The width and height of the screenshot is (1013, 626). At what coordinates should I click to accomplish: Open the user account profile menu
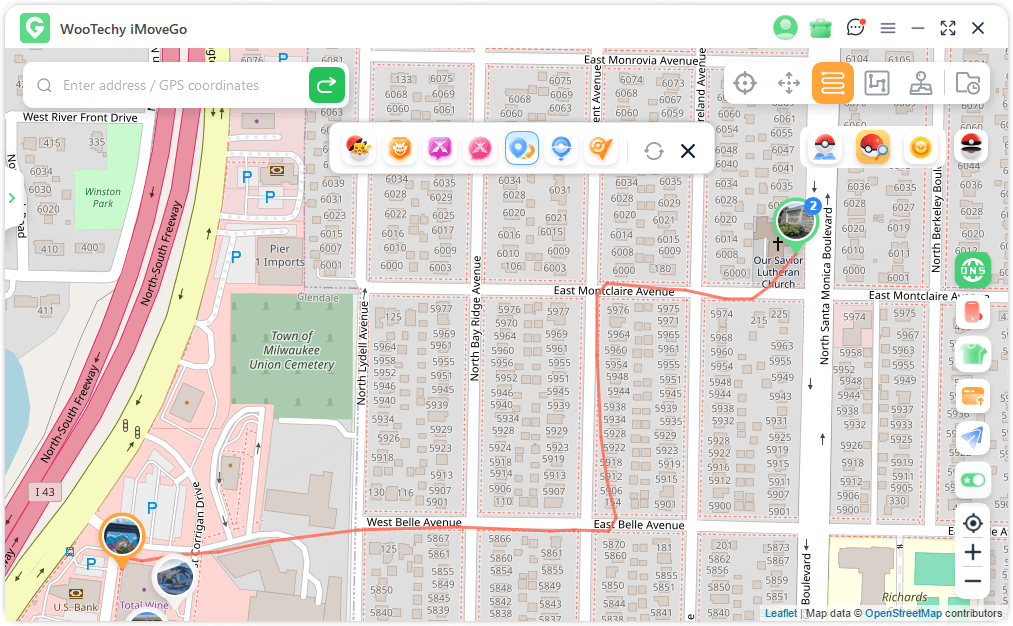[x=785, y=28]
